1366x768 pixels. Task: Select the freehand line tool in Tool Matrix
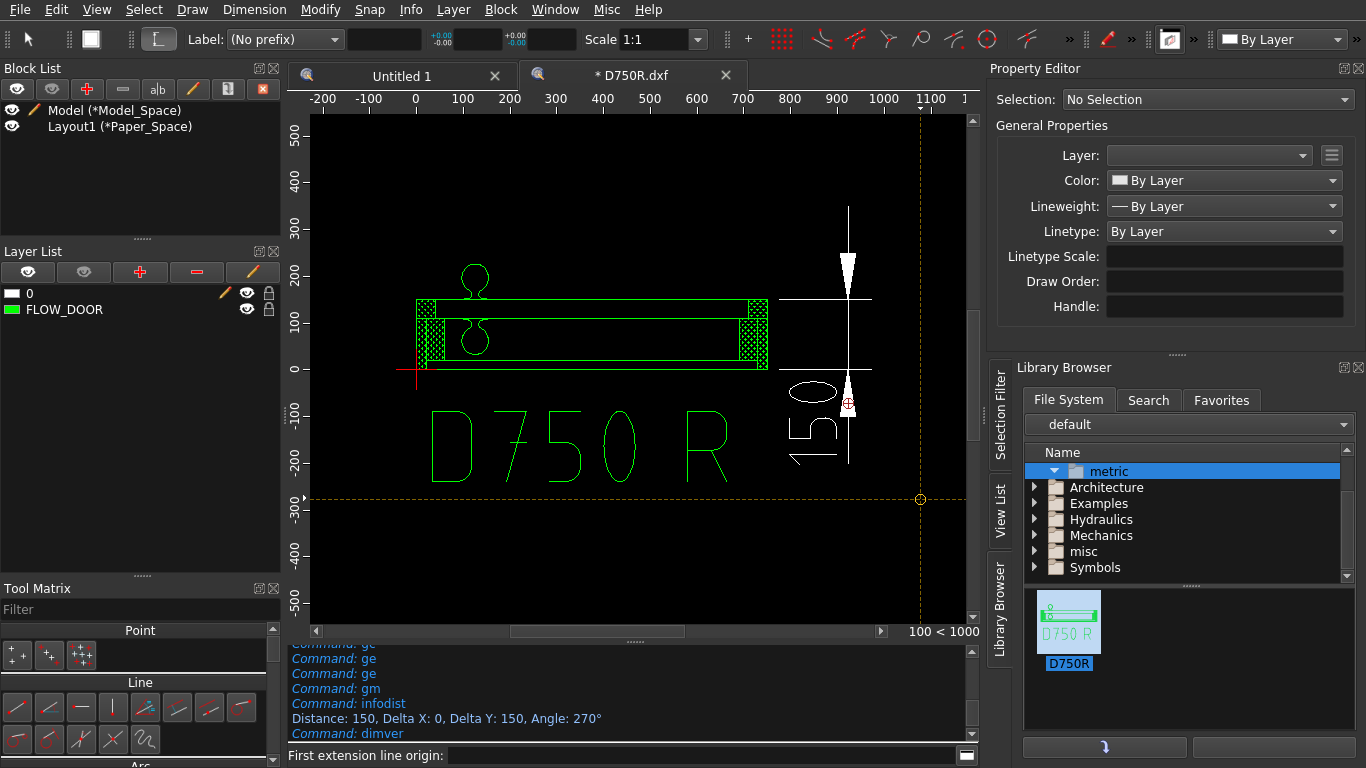coord(145,740)
